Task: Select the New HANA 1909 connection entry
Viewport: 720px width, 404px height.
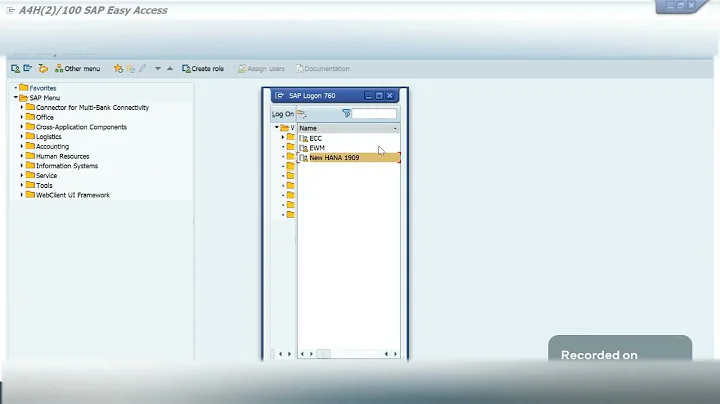Action: 349,157
